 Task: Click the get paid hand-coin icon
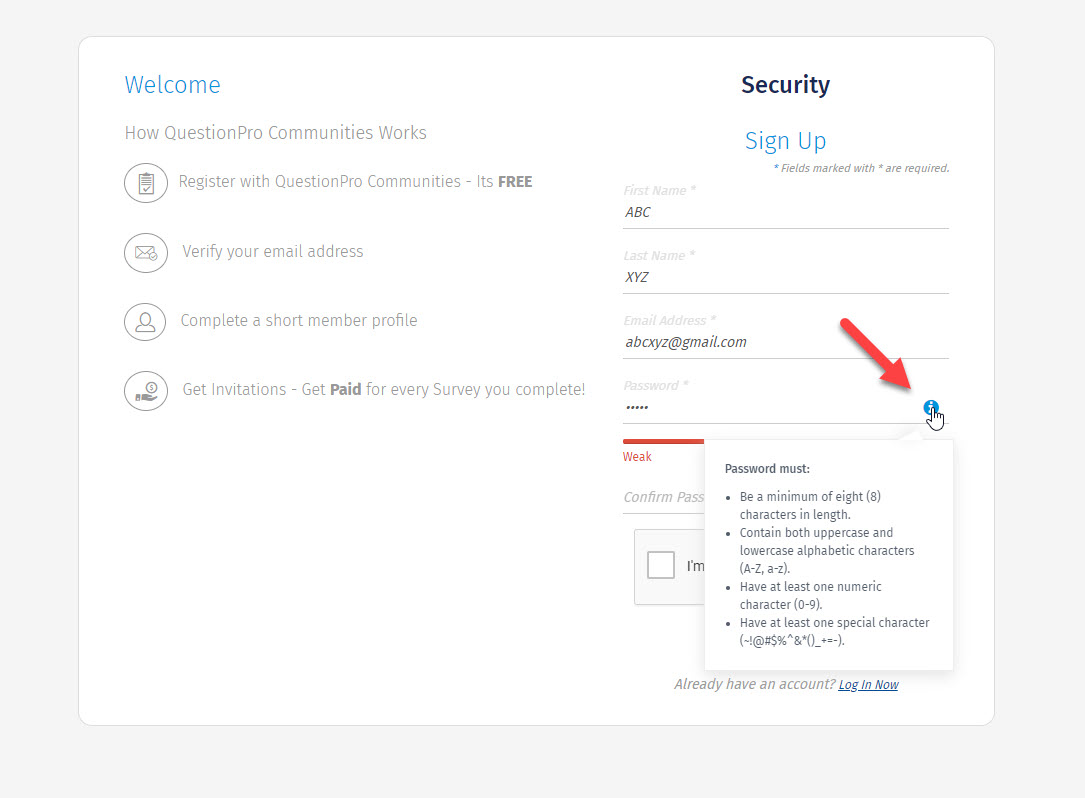146,391
